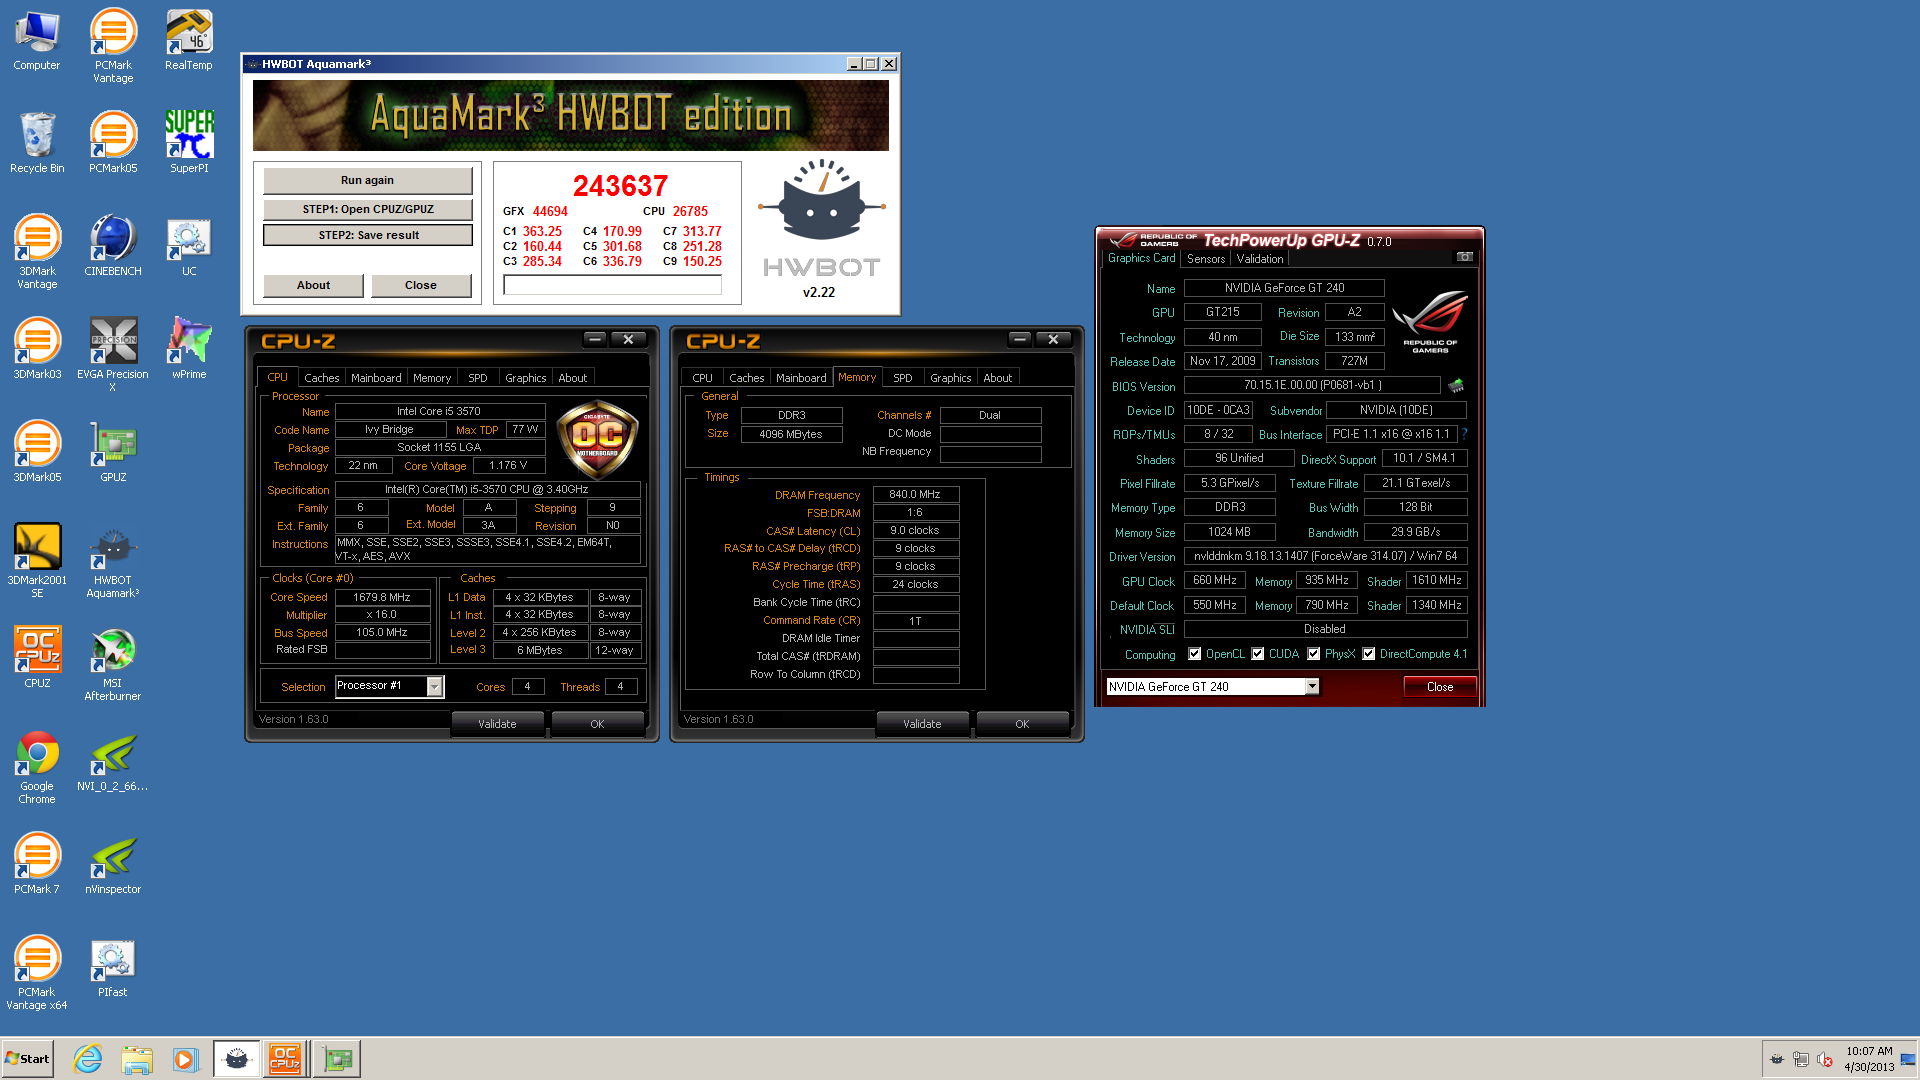Open CPU tab in right CPU-Z
Screen dimensions: 1920x1080
coord(702,378)
